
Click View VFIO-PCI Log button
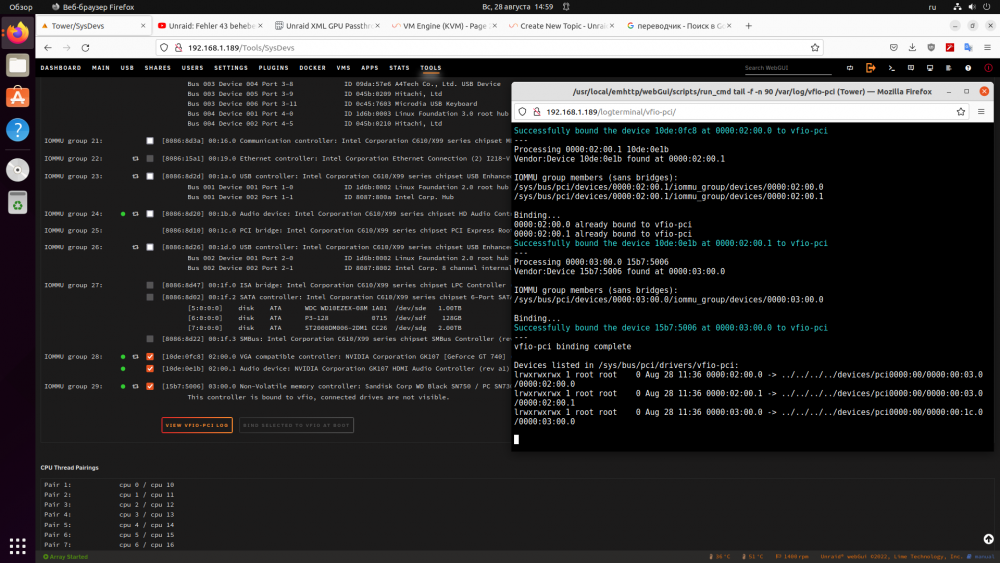coord(197,425)
